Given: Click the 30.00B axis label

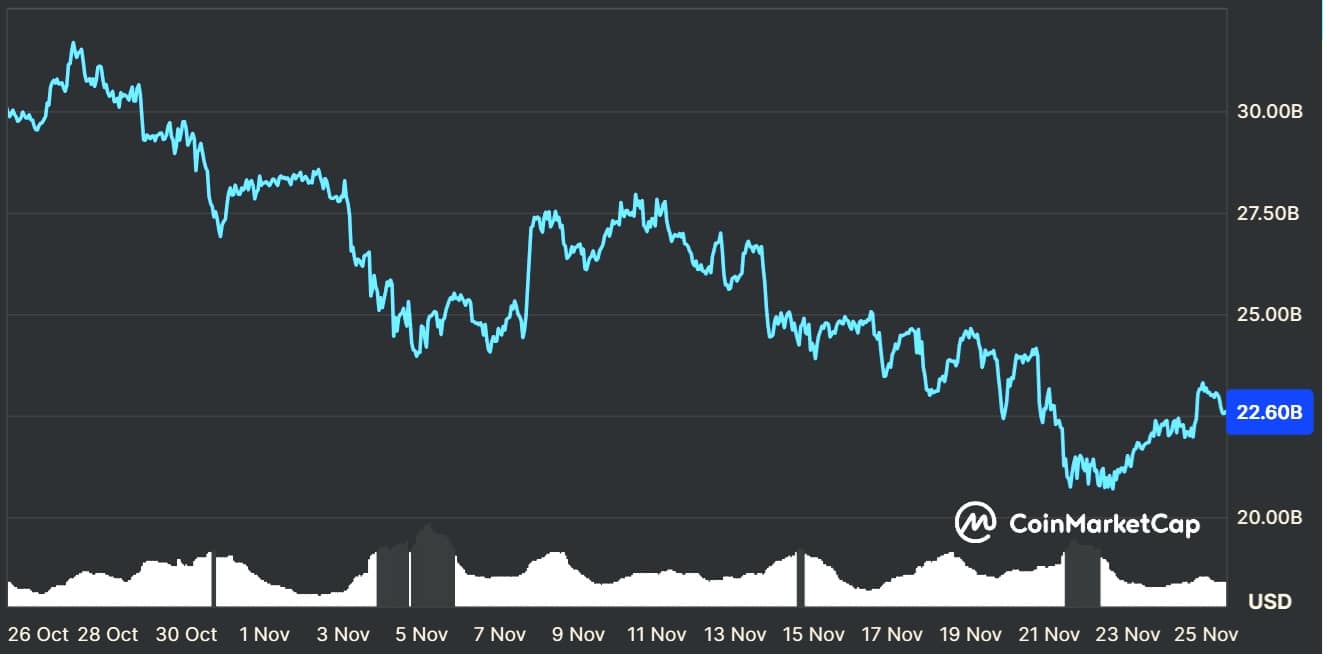Looking at the screenshot, I should click(x=1269, y=112).
